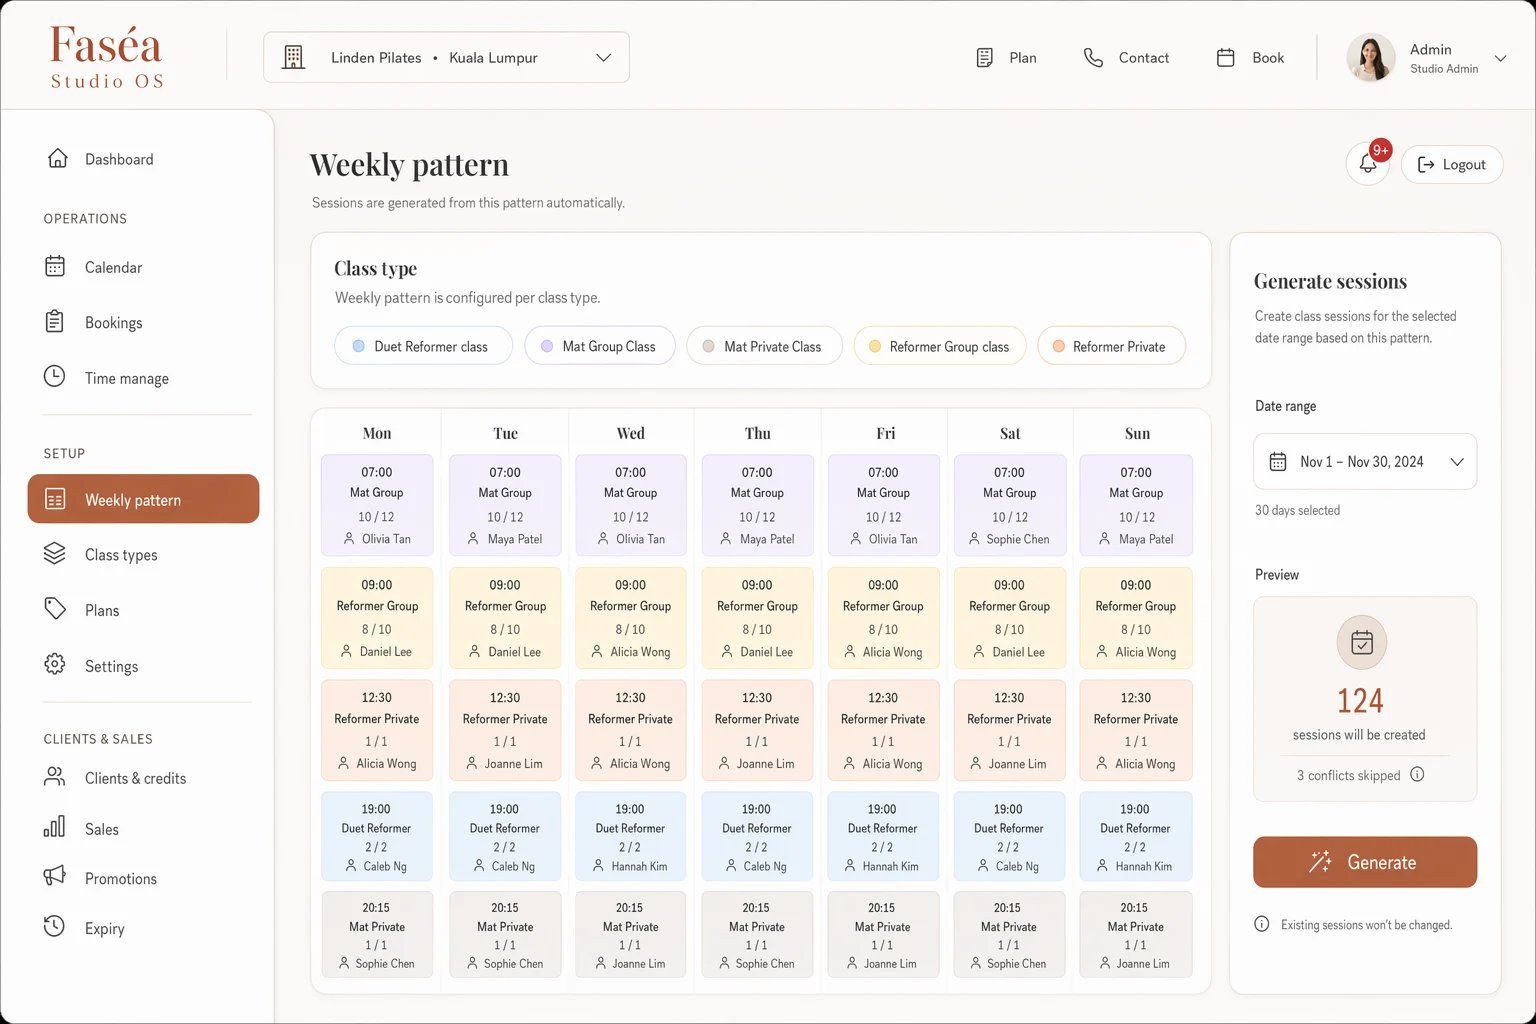
Task: Click the 124 sessions count
Action: point(1360,700)
